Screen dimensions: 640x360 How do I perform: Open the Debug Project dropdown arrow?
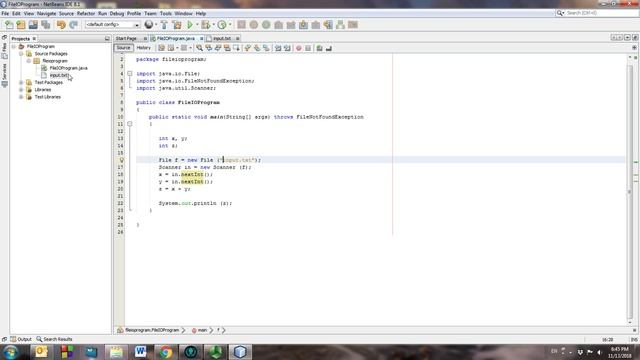pos(213,25)
